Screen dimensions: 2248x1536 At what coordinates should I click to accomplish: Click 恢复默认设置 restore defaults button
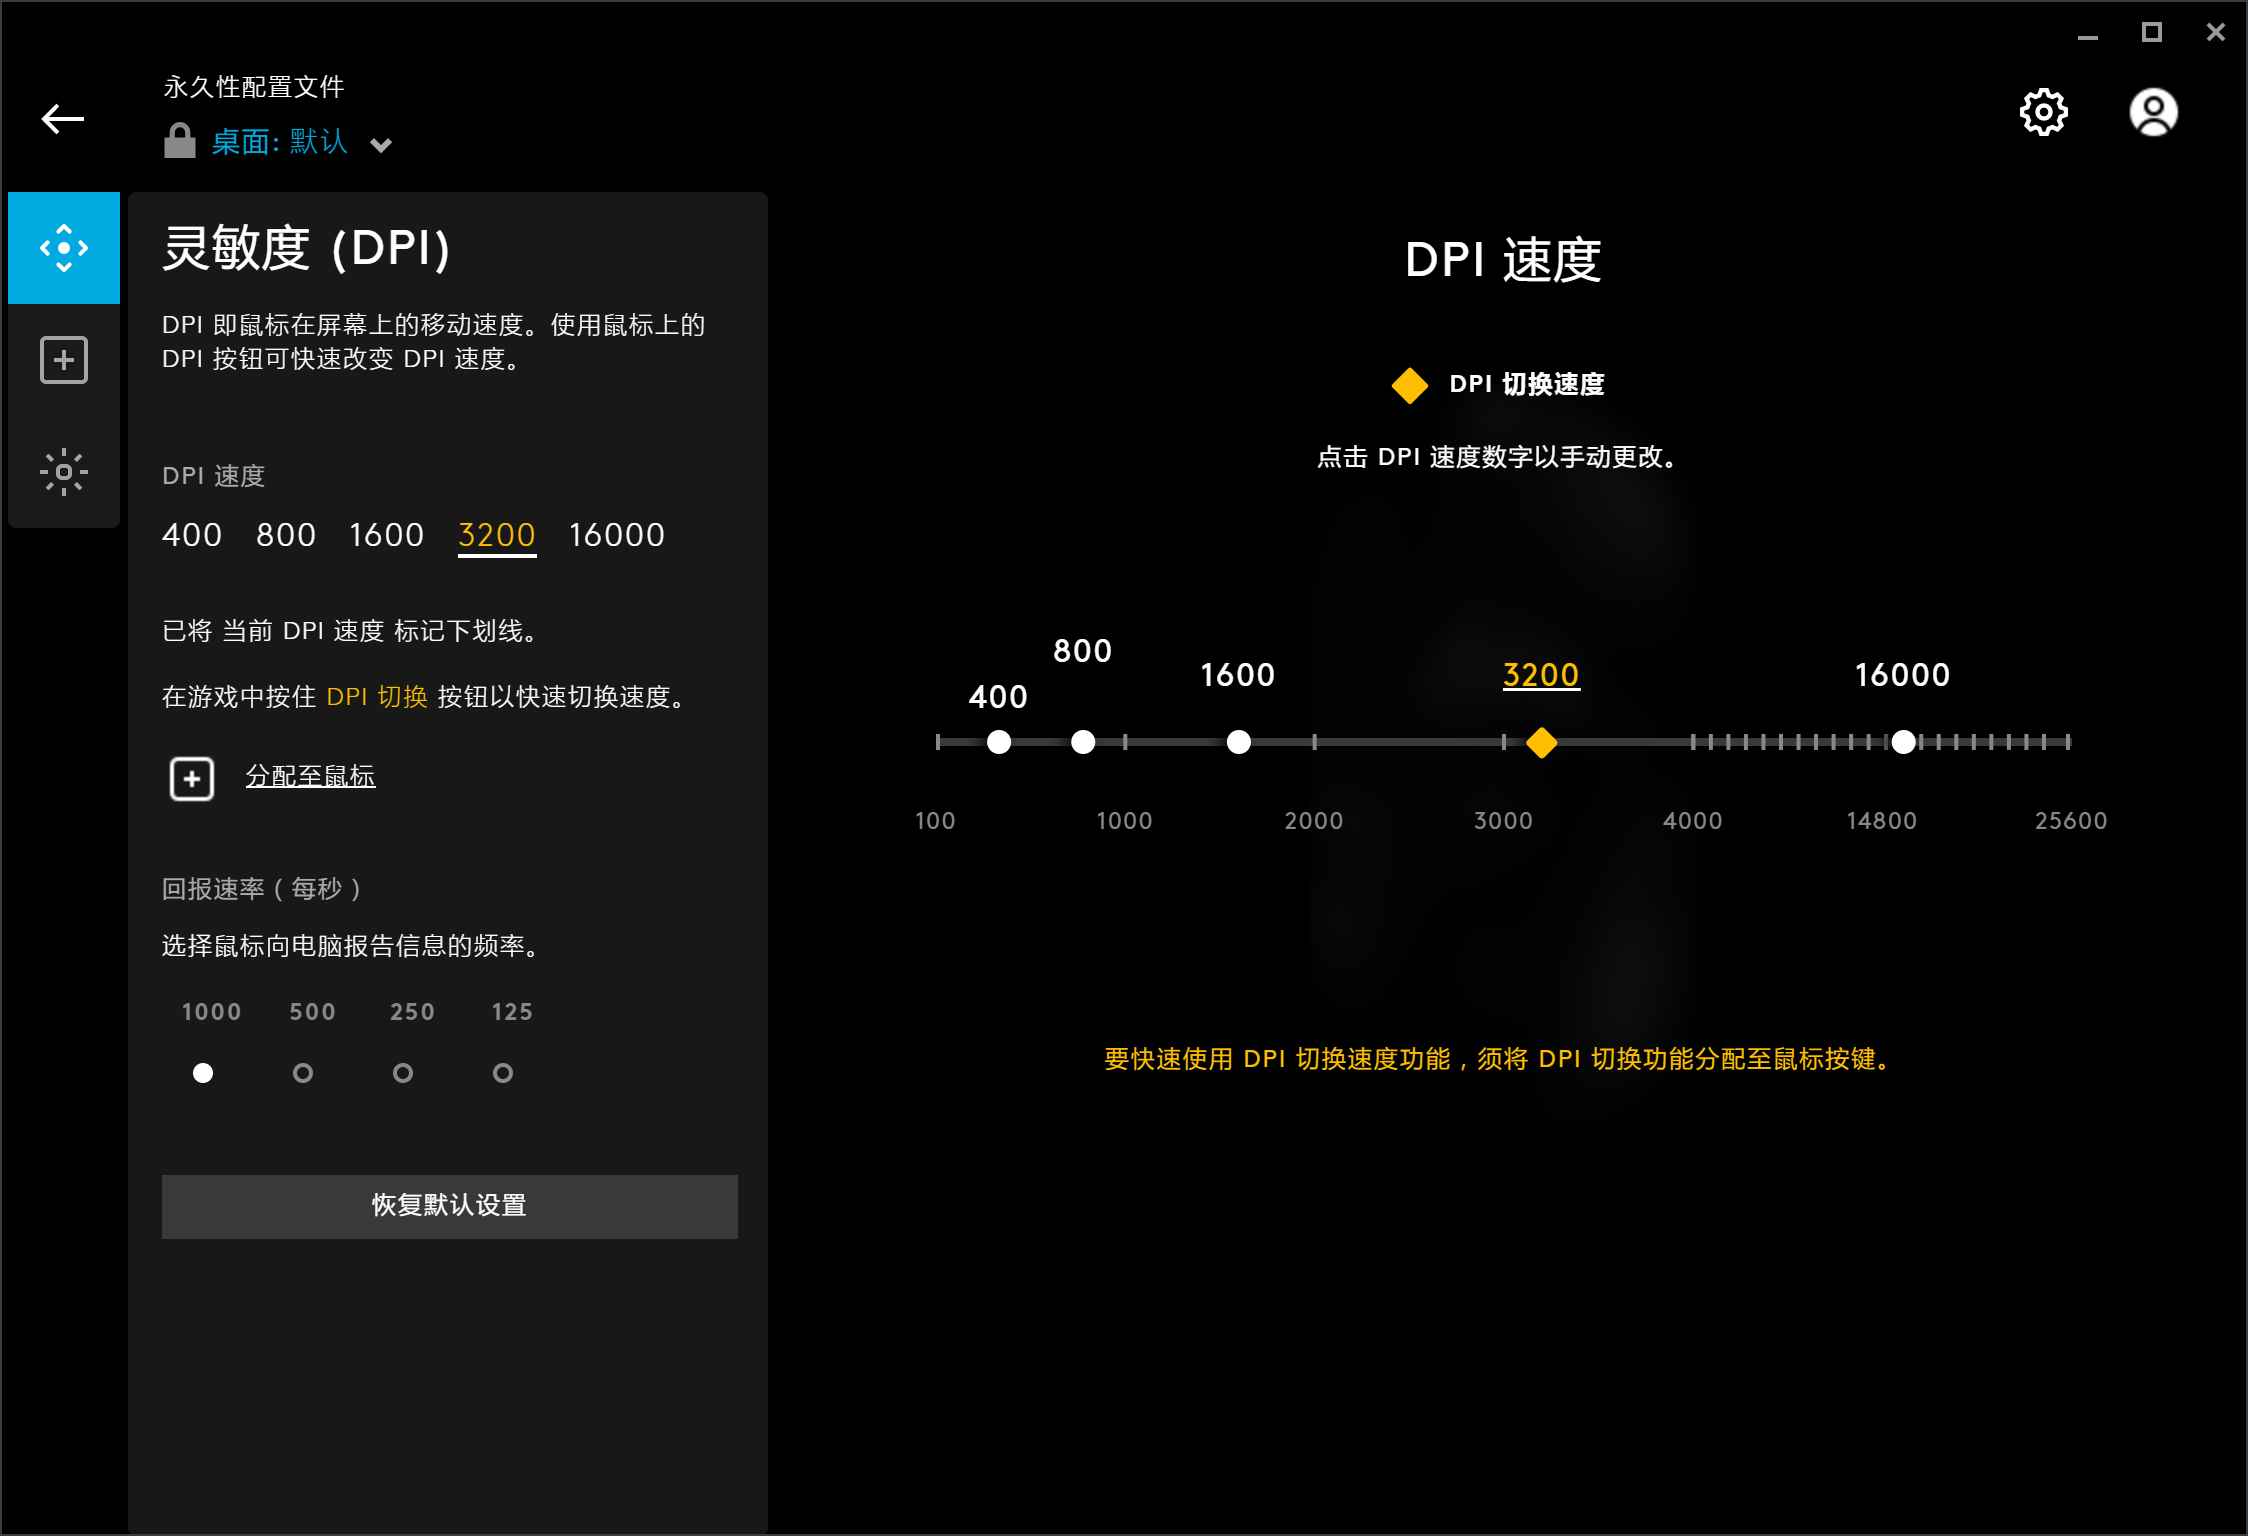450,1206
